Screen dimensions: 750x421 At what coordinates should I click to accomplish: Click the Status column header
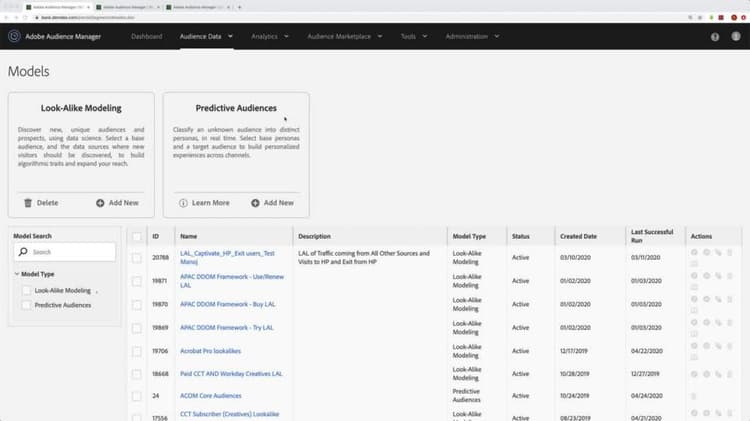[x=520, y=236]
